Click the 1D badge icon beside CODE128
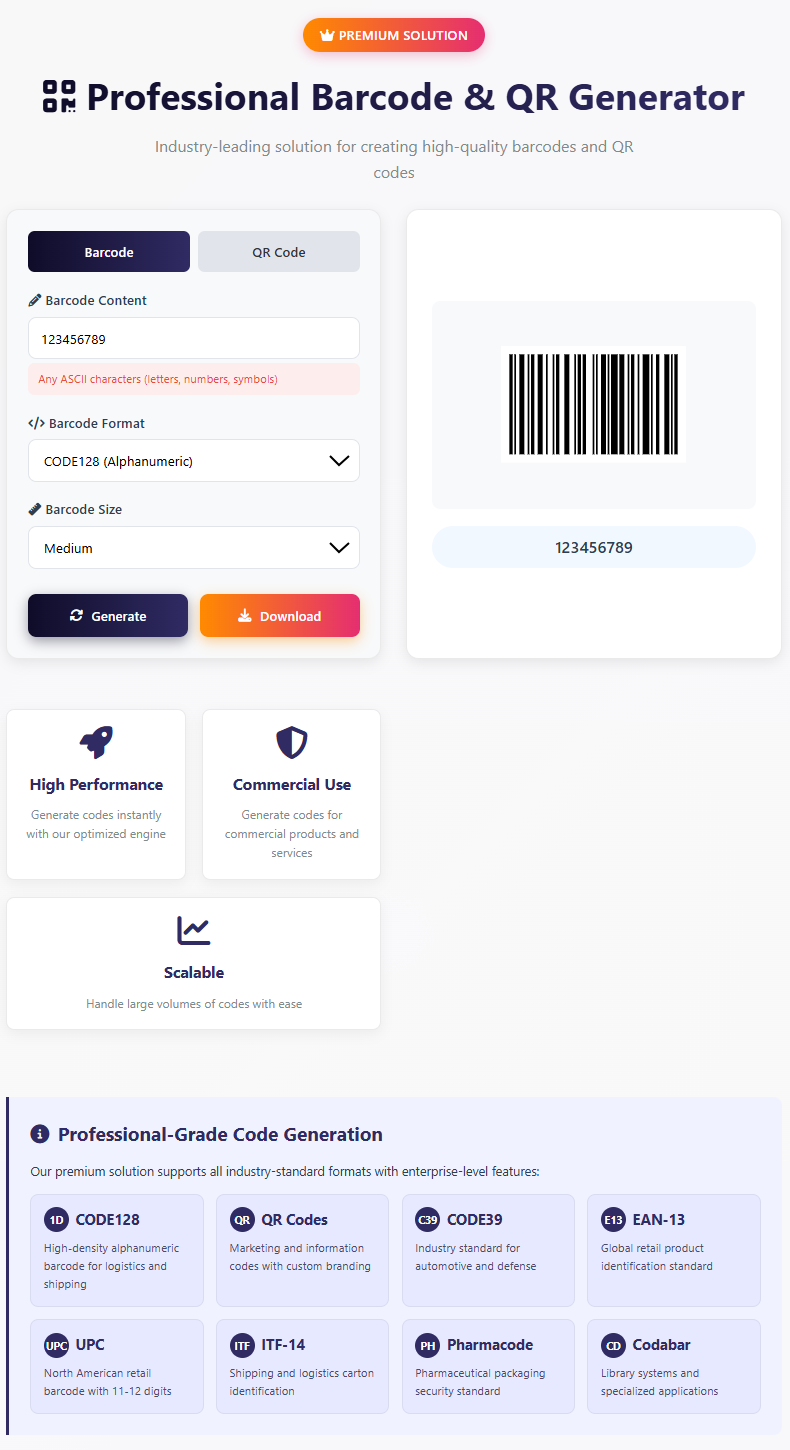This screenshot has height=1450, width=790. click(x=57, y=1219)
